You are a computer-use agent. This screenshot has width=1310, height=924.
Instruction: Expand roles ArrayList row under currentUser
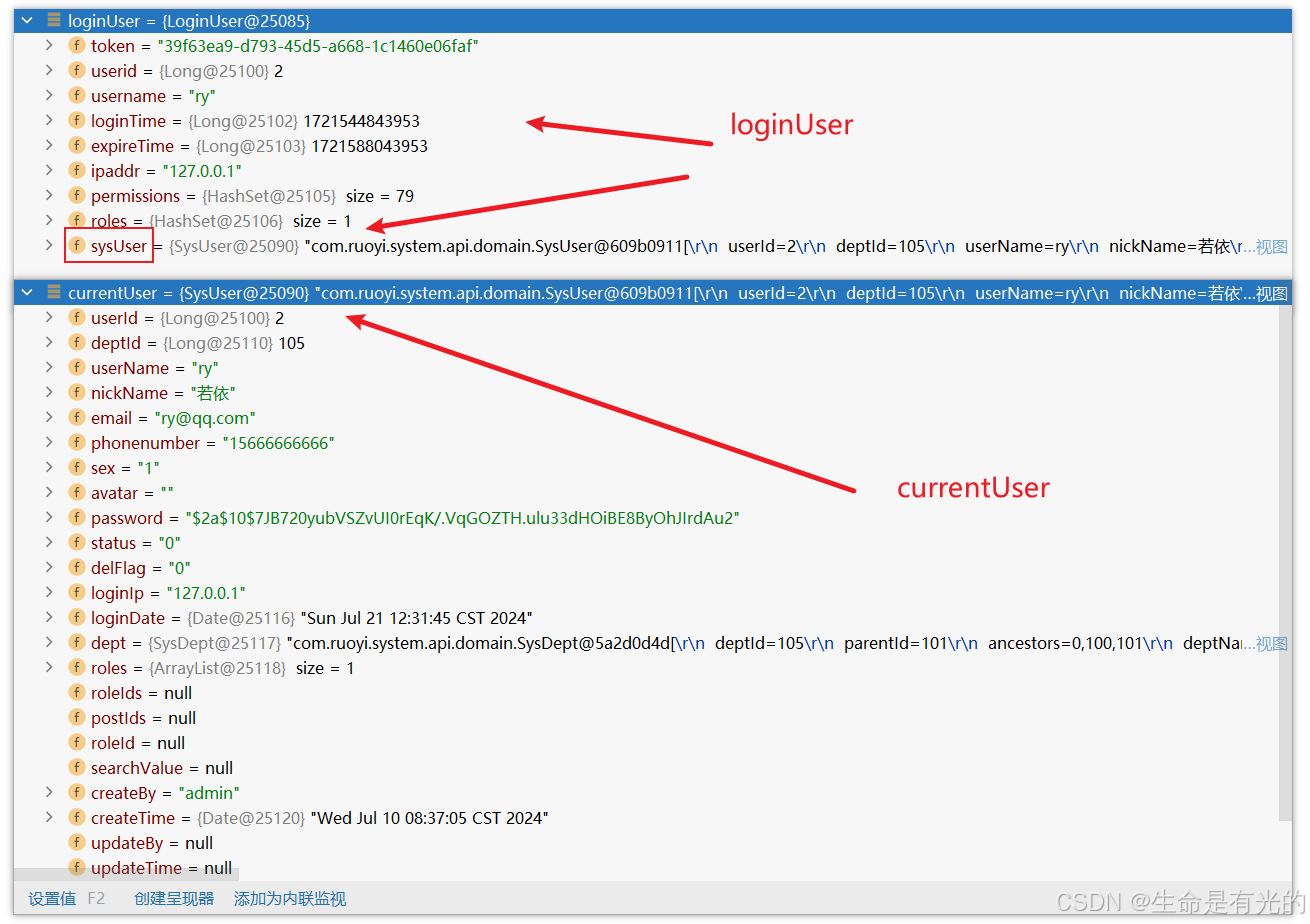click(x=49, y=667)
